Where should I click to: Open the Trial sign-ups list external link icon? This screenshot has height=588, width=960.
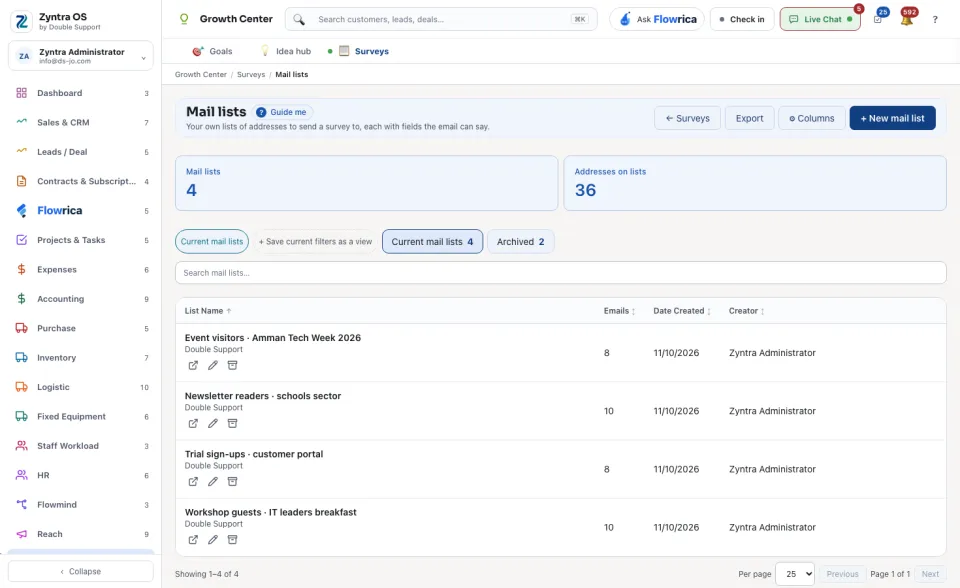(x=193, y=481)
